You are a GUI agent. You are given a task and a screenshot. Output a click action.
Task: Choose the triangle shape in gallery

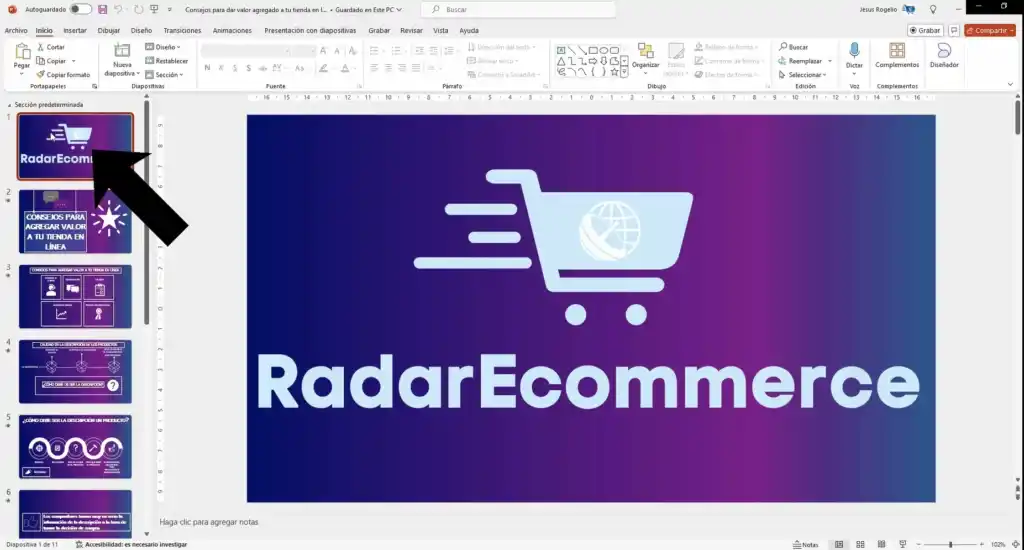(561, 61)
